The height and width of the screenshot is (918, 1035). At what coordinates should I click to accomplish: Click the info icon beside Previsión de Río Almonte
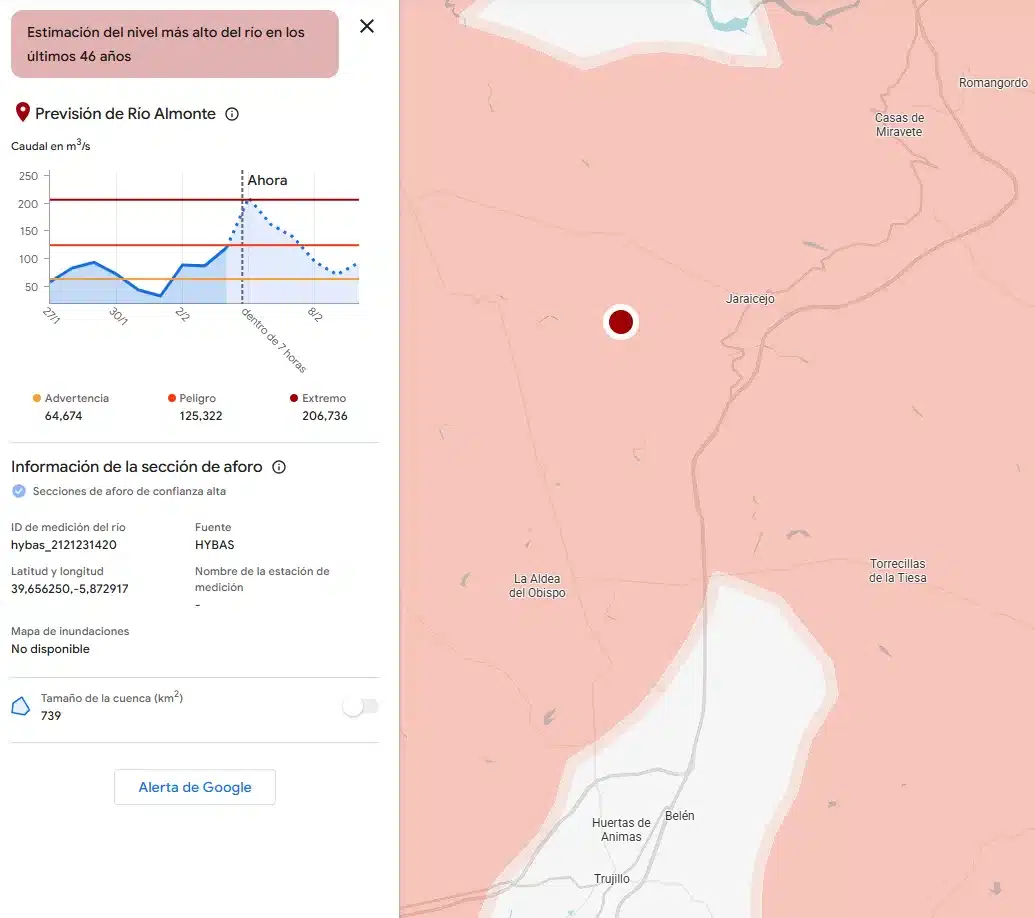pyautogui.click(x=232, y=114)
